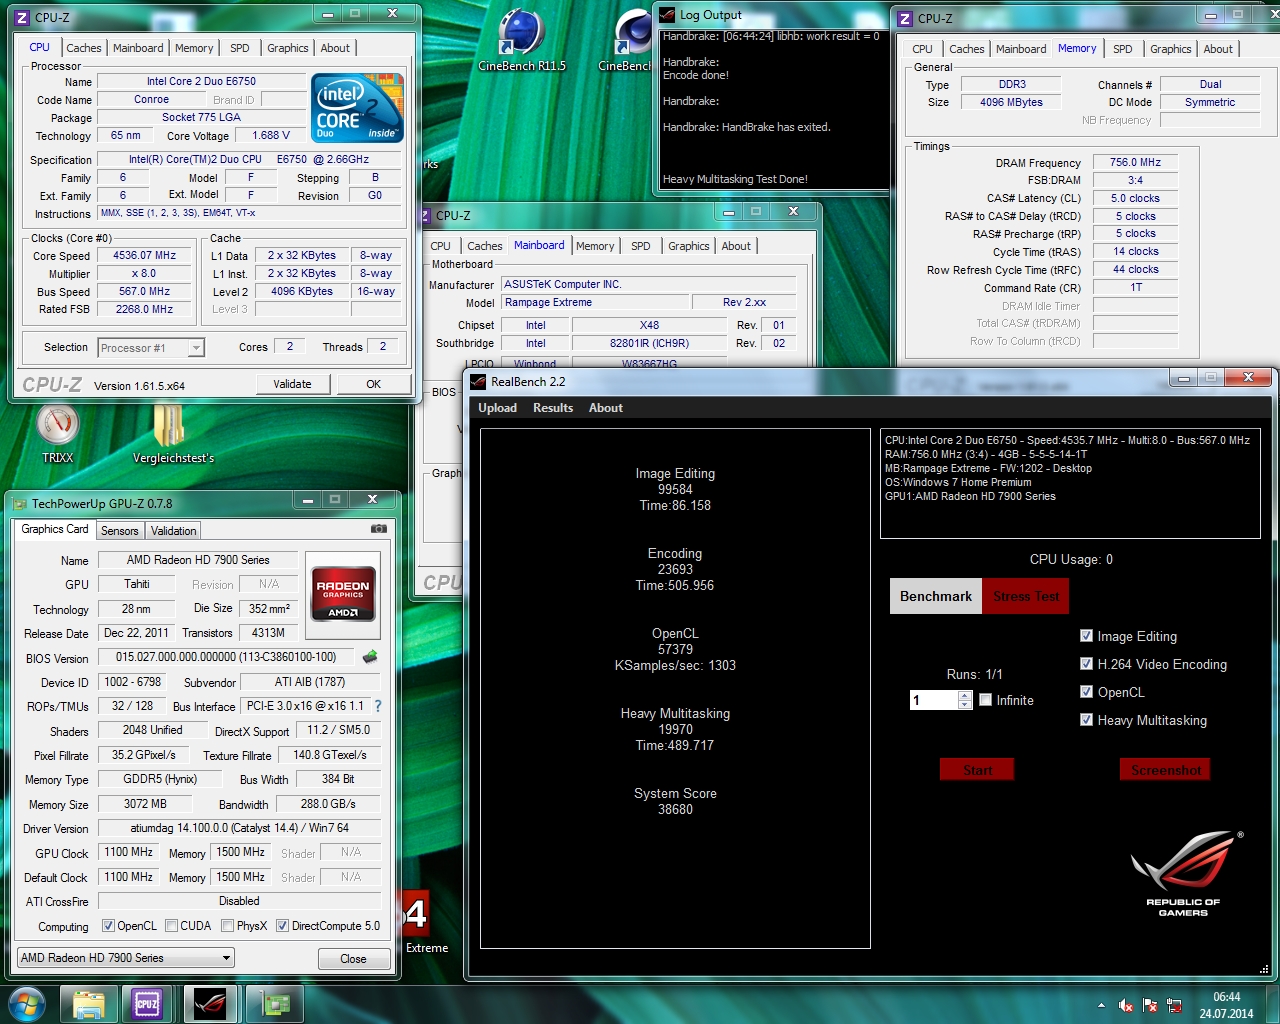The height and width of the screenshot is (1024, 1280).
Task: Show hidden tray icons arrow
Action: pyautogui.click(x=1101, y=1005)
